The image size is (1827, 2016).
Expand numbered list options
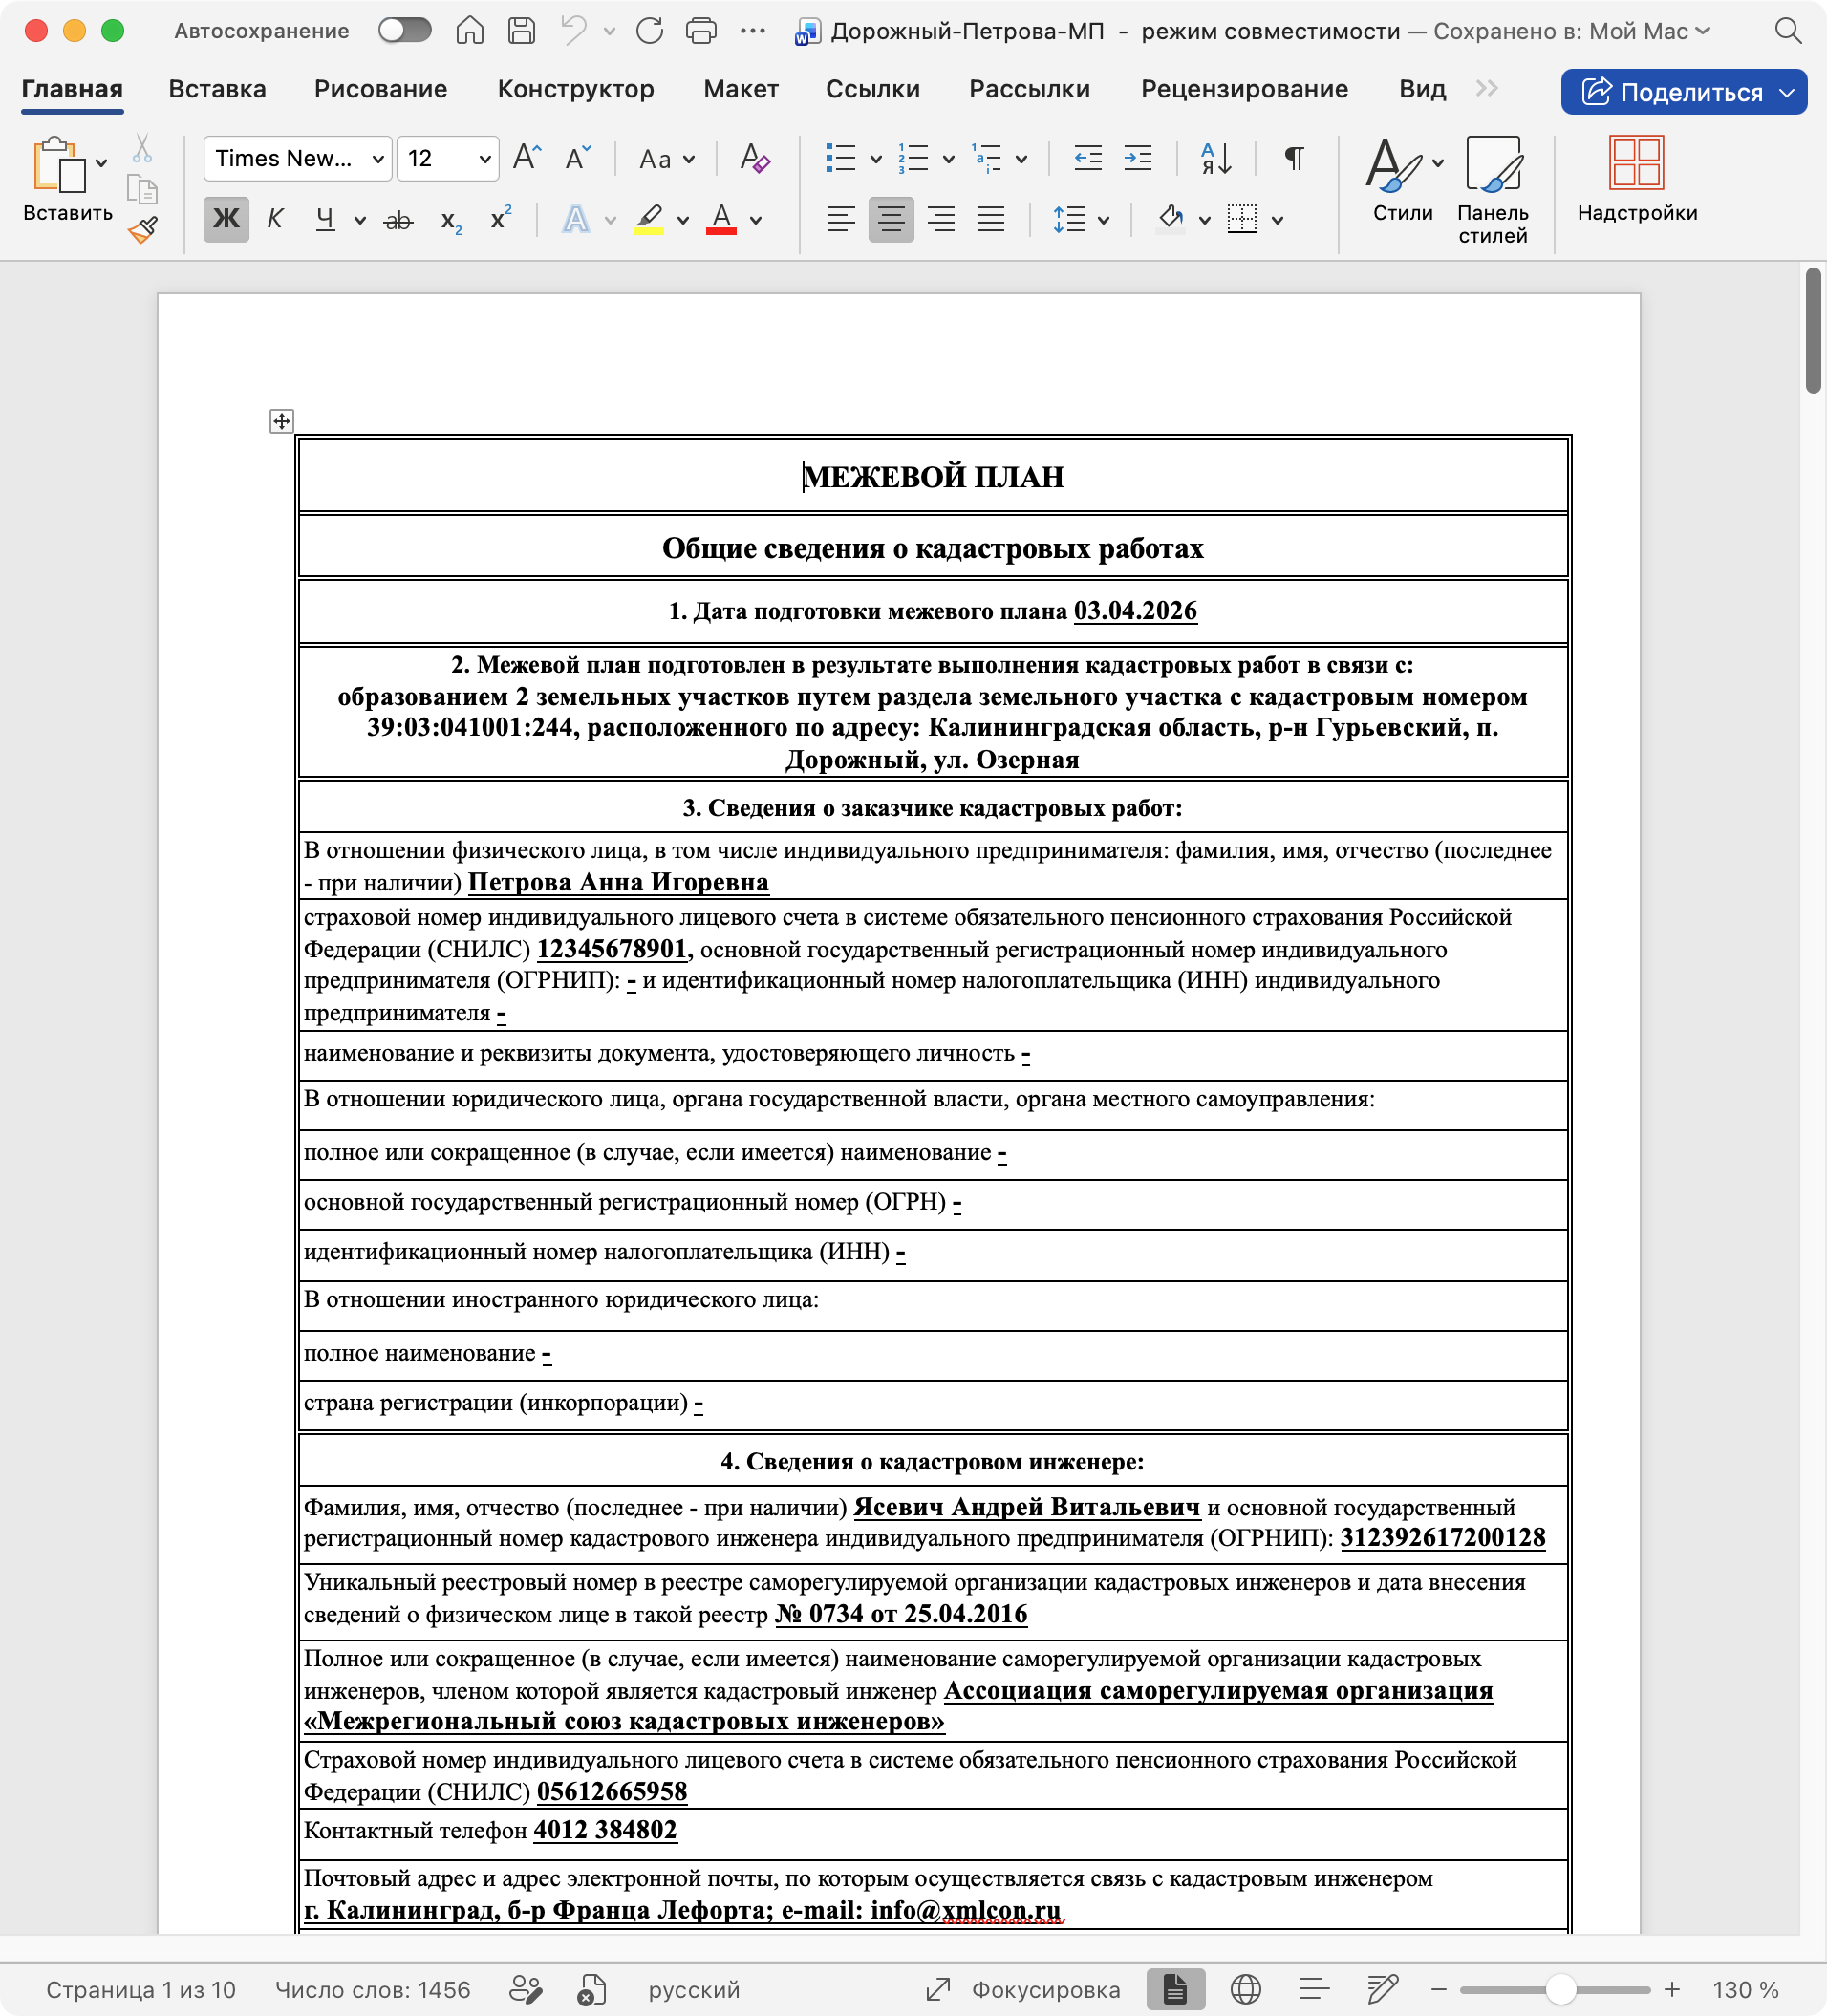(948, 159)
